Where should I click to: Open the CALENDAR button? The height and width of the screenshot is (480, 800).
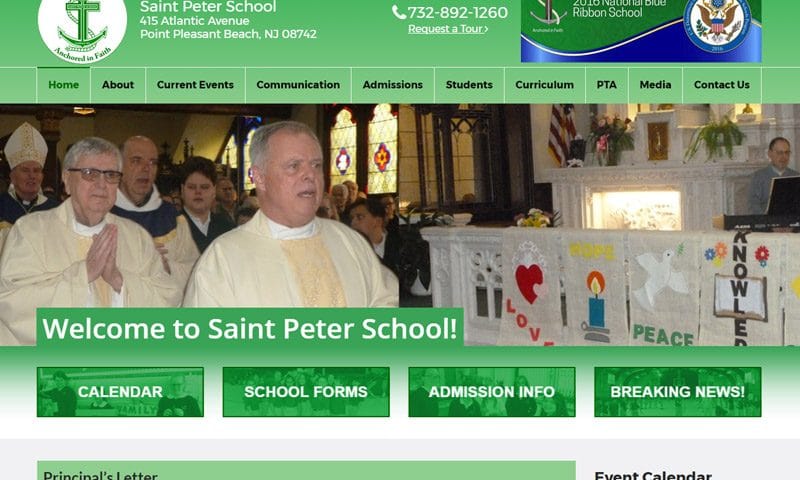(120, 392)
